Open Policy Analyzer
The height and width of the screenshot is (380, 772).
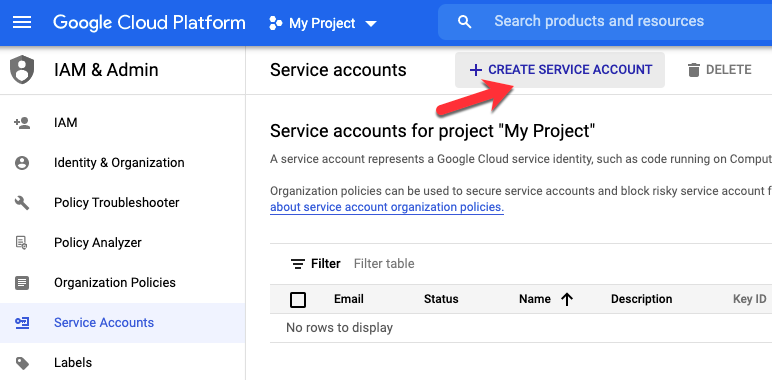tap(97, 243)
